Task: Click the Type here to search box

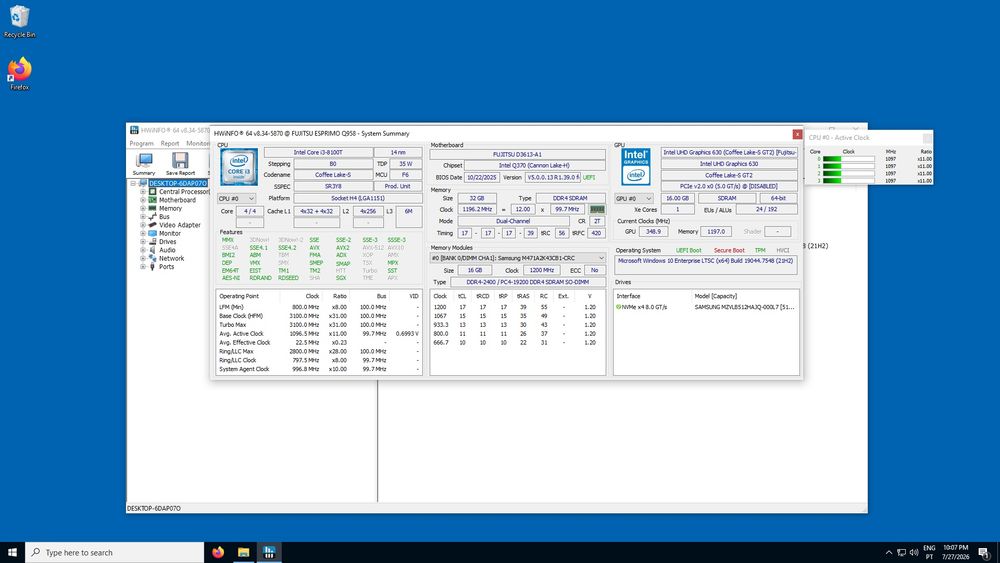Action: click(115, 552)
